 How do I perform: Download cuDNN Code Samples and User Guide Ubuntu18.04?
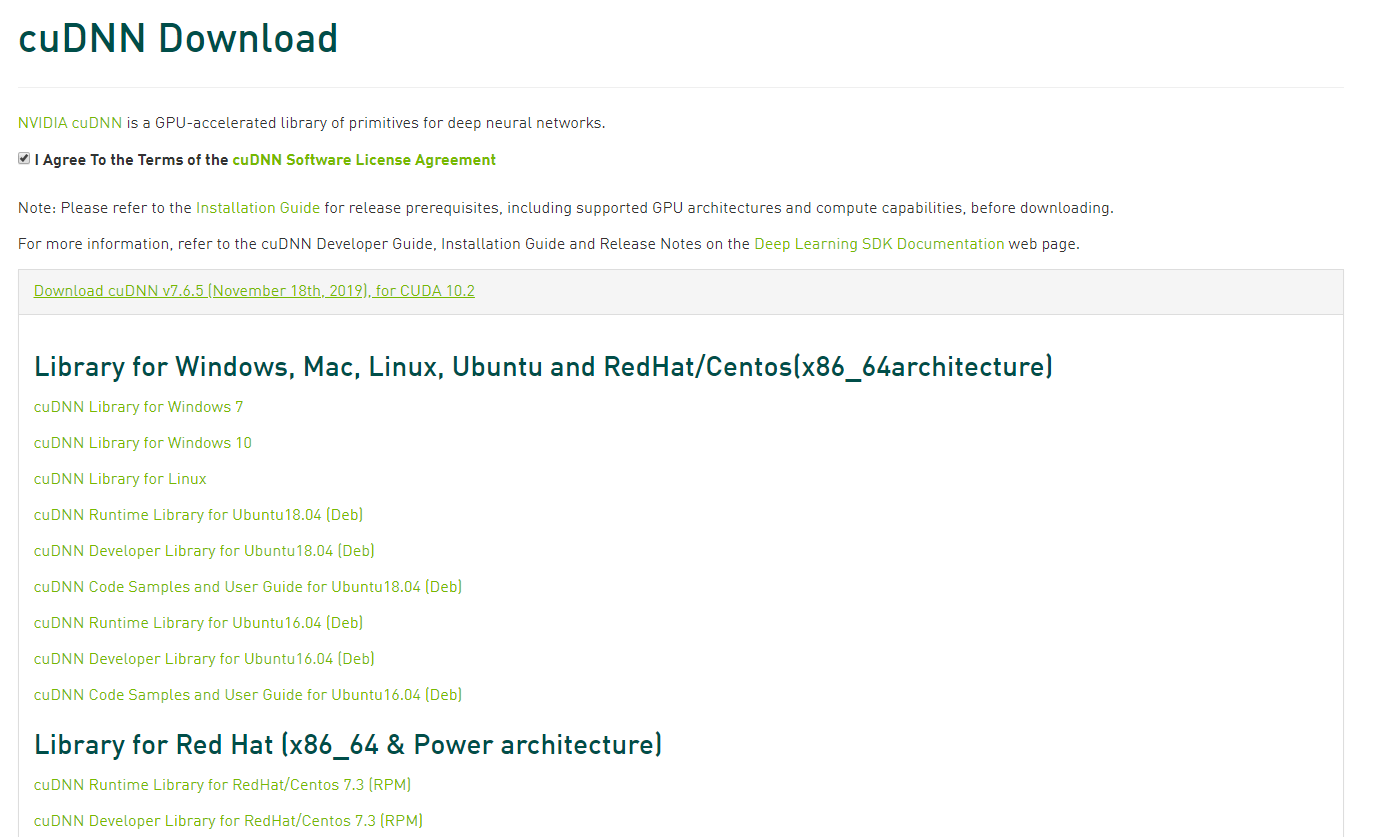point(248,587)
